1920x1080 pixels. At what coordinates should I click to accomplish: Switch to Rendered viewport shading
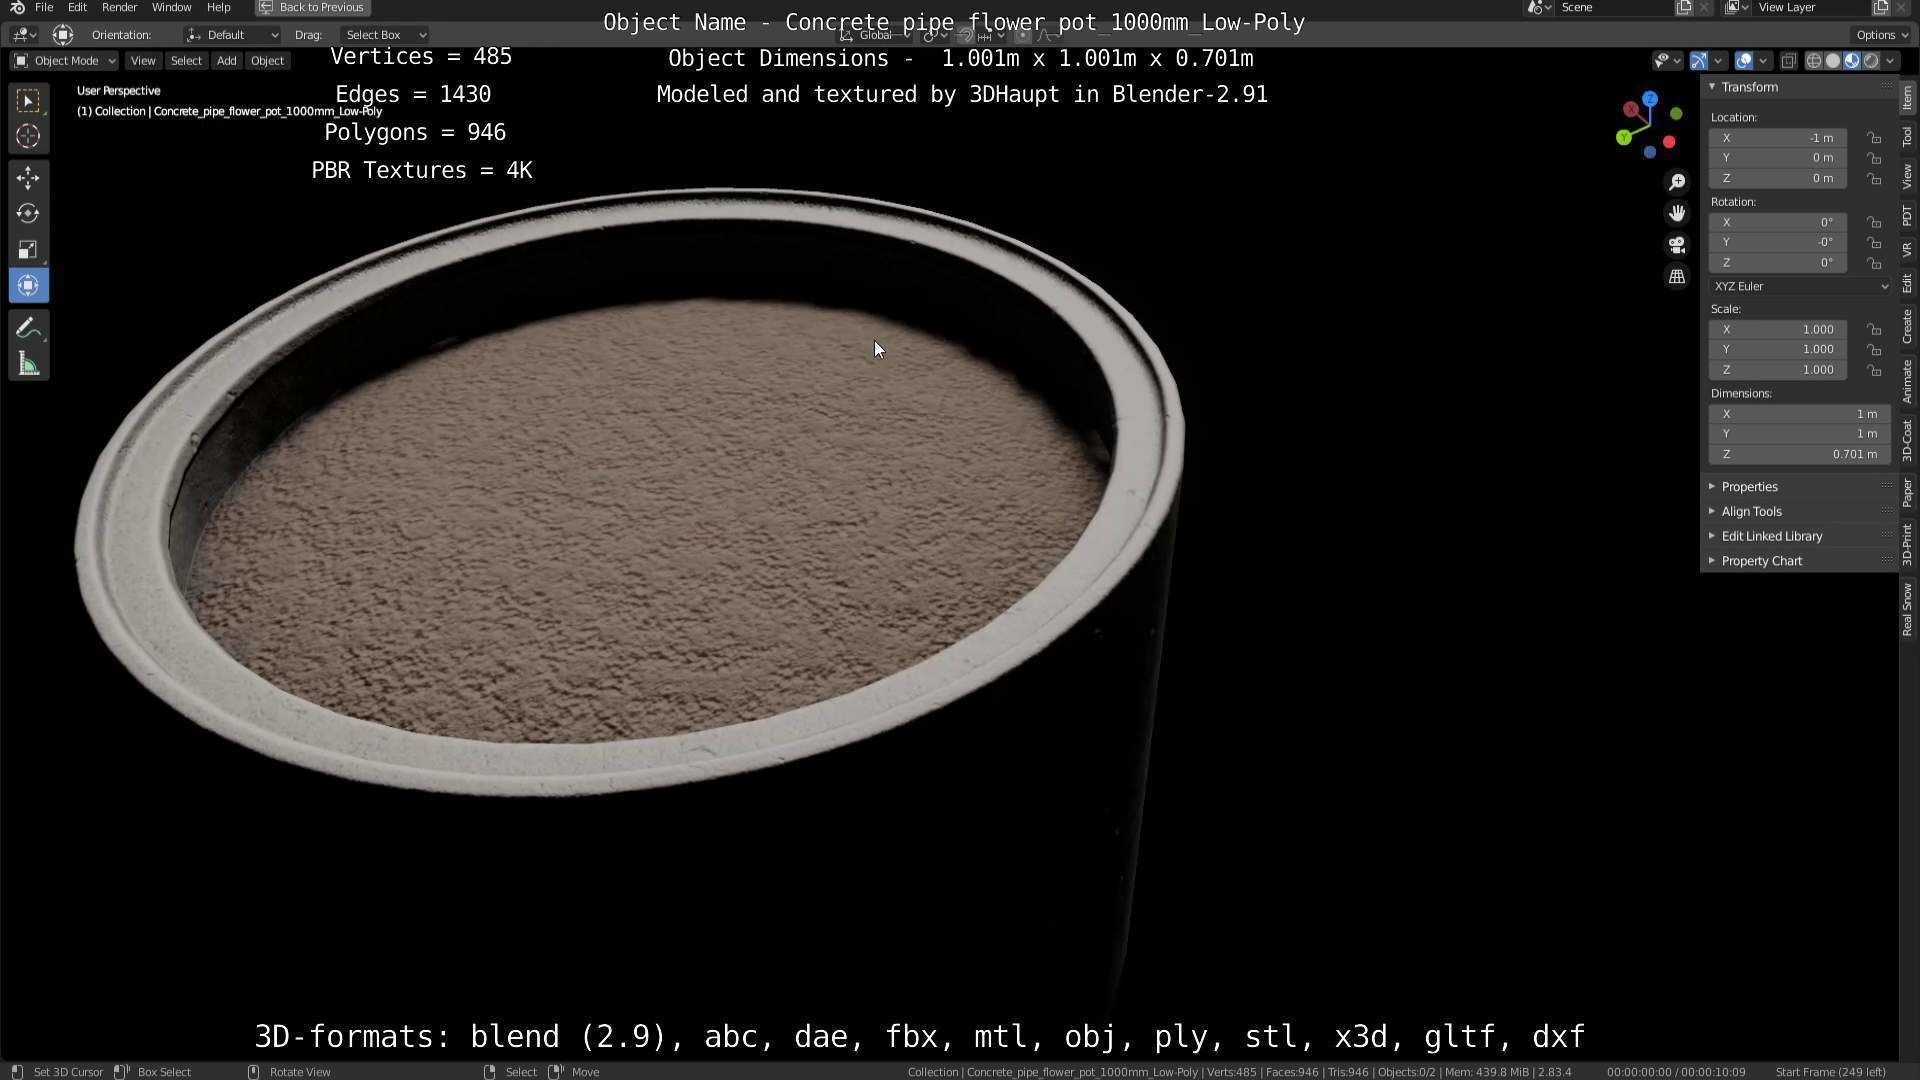[x=1871, y=61]
